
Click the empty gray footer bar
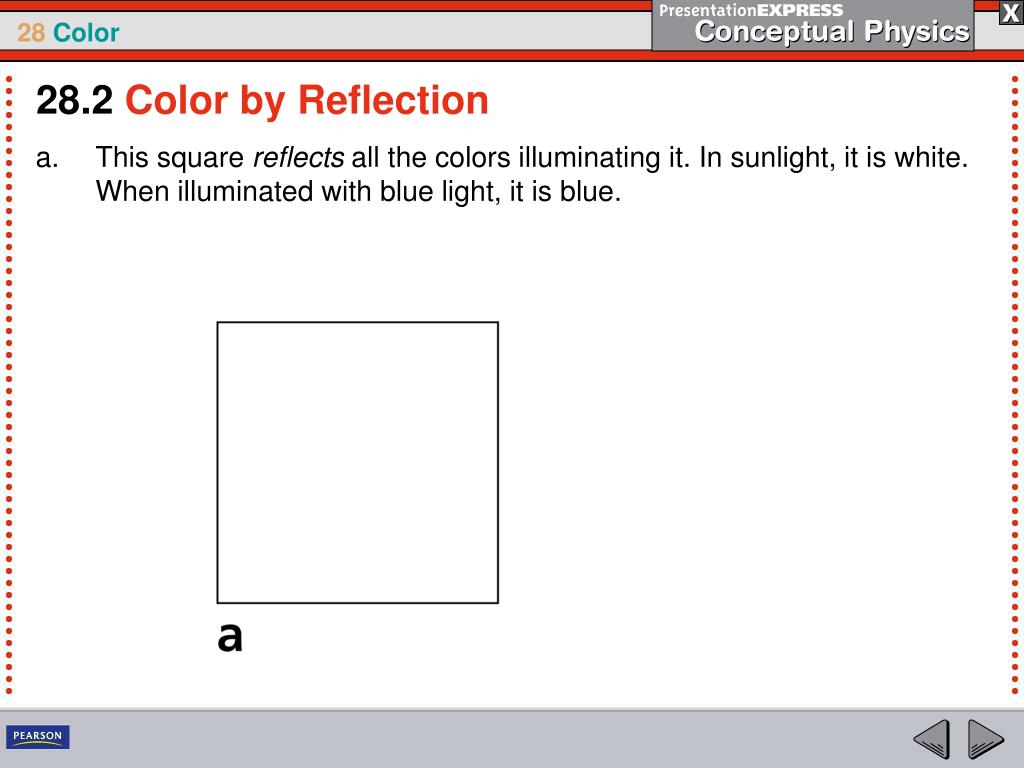[x=490, y=739]
